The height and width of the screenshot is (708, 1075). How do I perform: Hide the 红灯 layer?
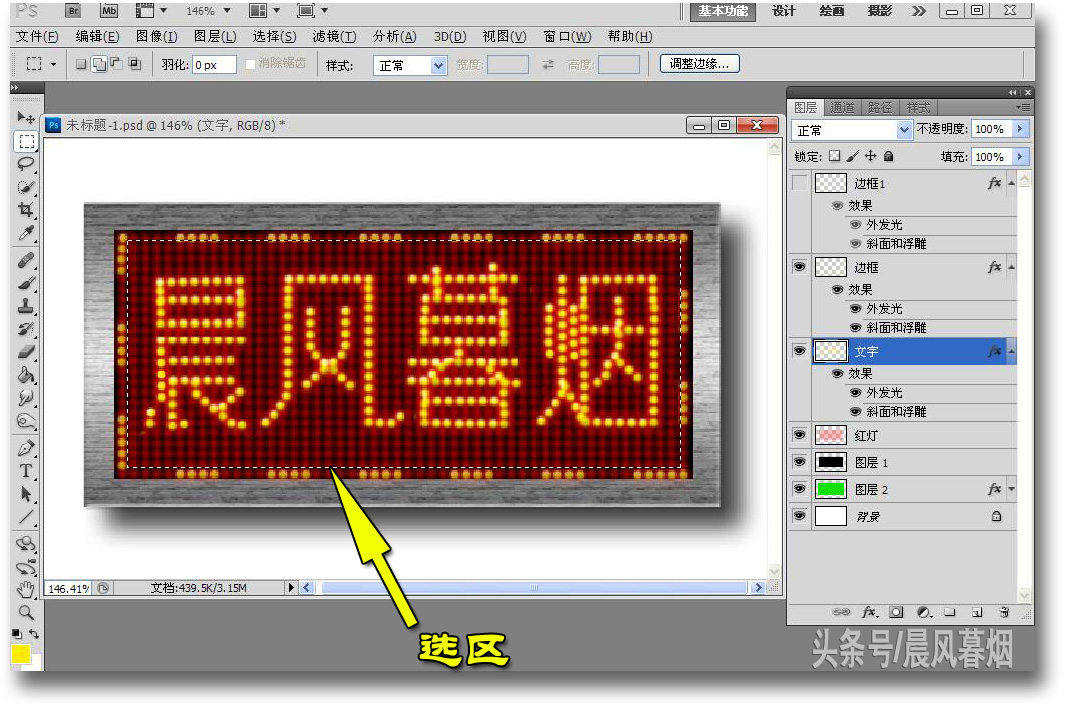[x=799, y=435]
